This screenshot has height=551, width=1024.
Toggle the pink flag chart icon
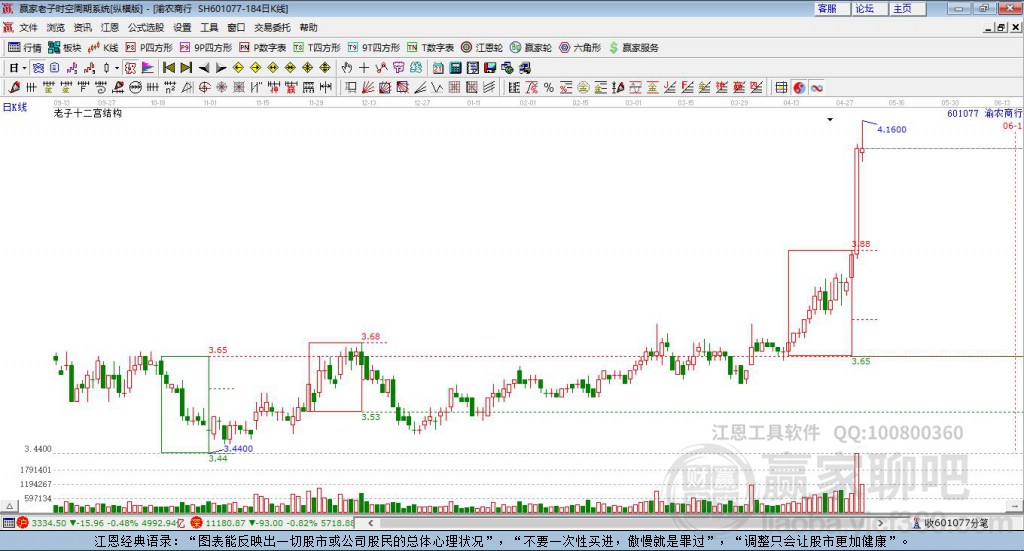(x=148, y=68)
